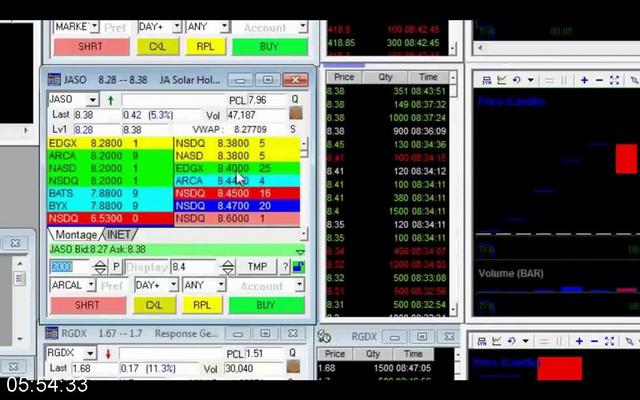
Task: Click undo arrow on RGDX chart toolbar
Action: 511,341
